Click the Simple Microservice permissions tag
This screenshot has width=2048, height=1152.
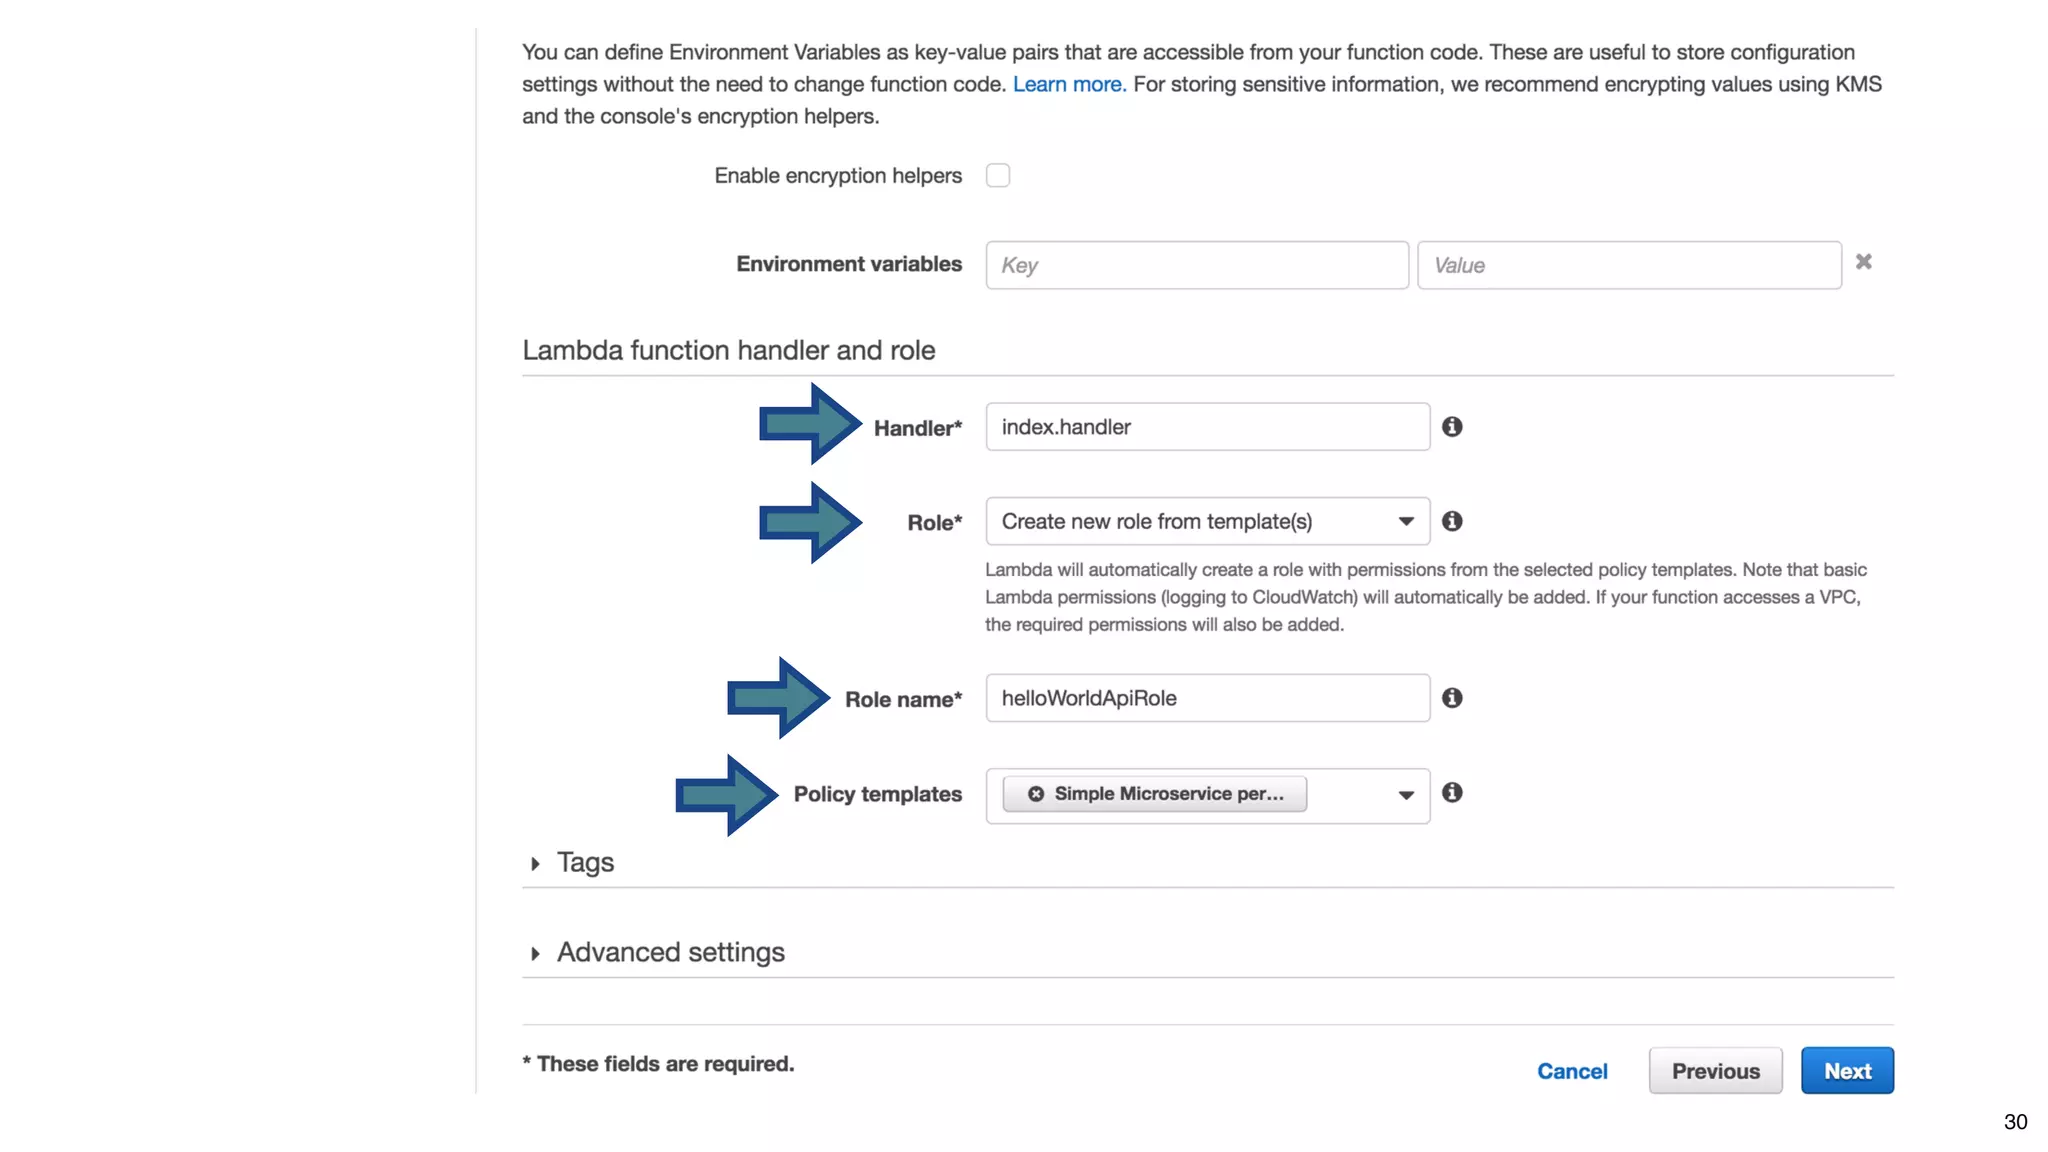click(1168, 794)
